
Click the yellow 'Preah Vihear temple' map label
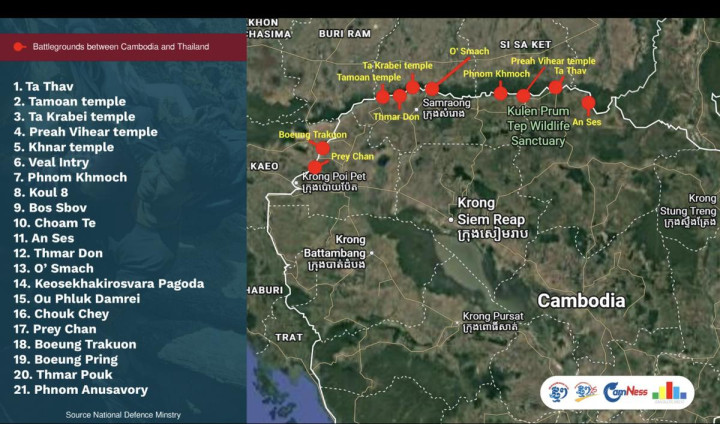pos(553,61)
